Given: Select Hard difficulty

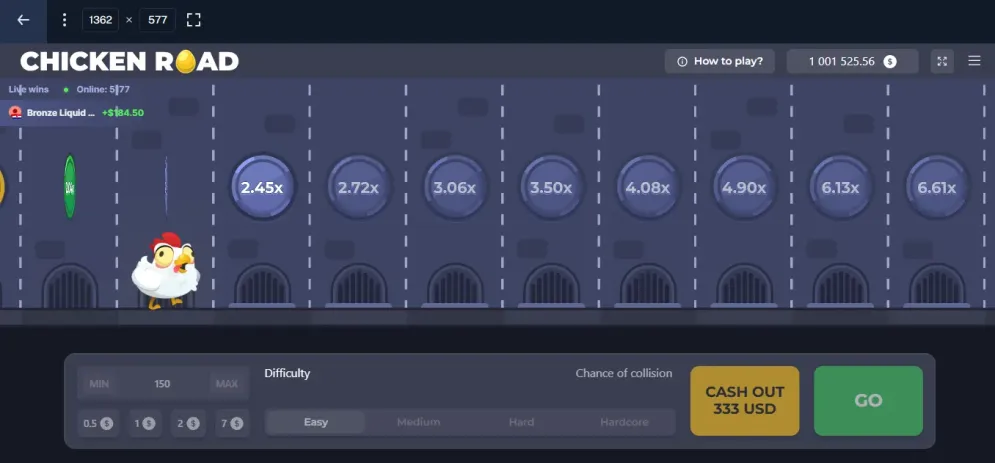Looking at the screenshot, I should (x=521, y=422).
